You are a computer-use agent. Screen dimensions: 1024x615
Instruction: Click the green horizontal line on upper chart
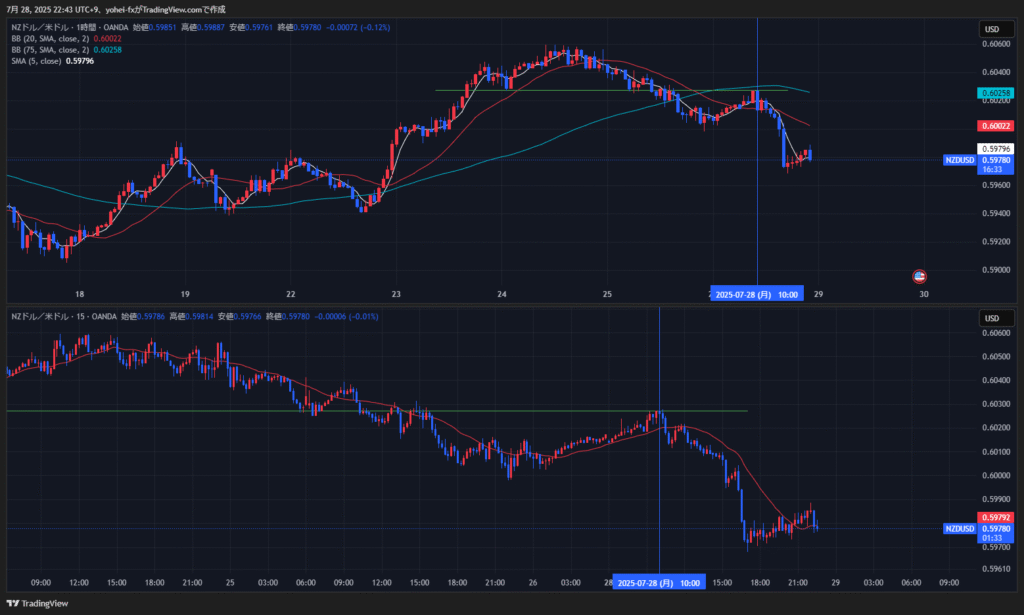pyautogui.click(x=600, y=90)
